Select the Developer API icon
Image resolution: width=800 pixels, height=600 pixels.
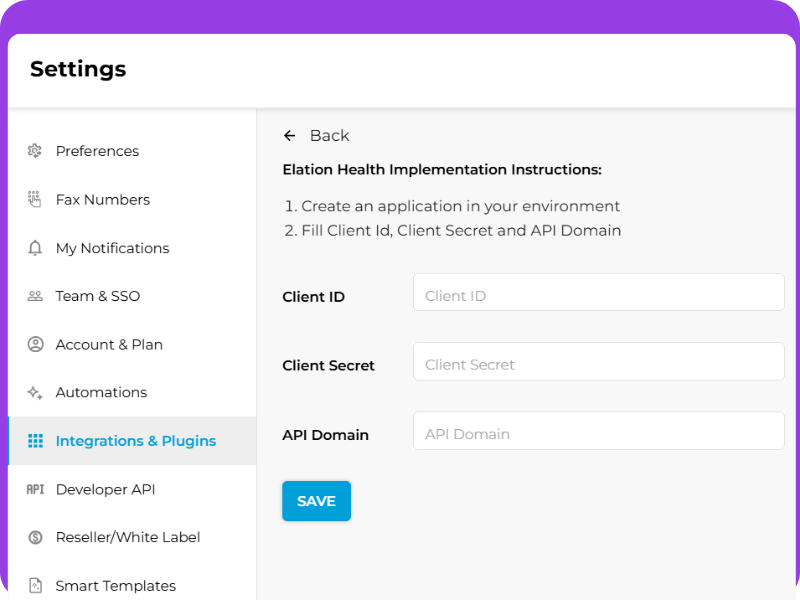(35, 489)
